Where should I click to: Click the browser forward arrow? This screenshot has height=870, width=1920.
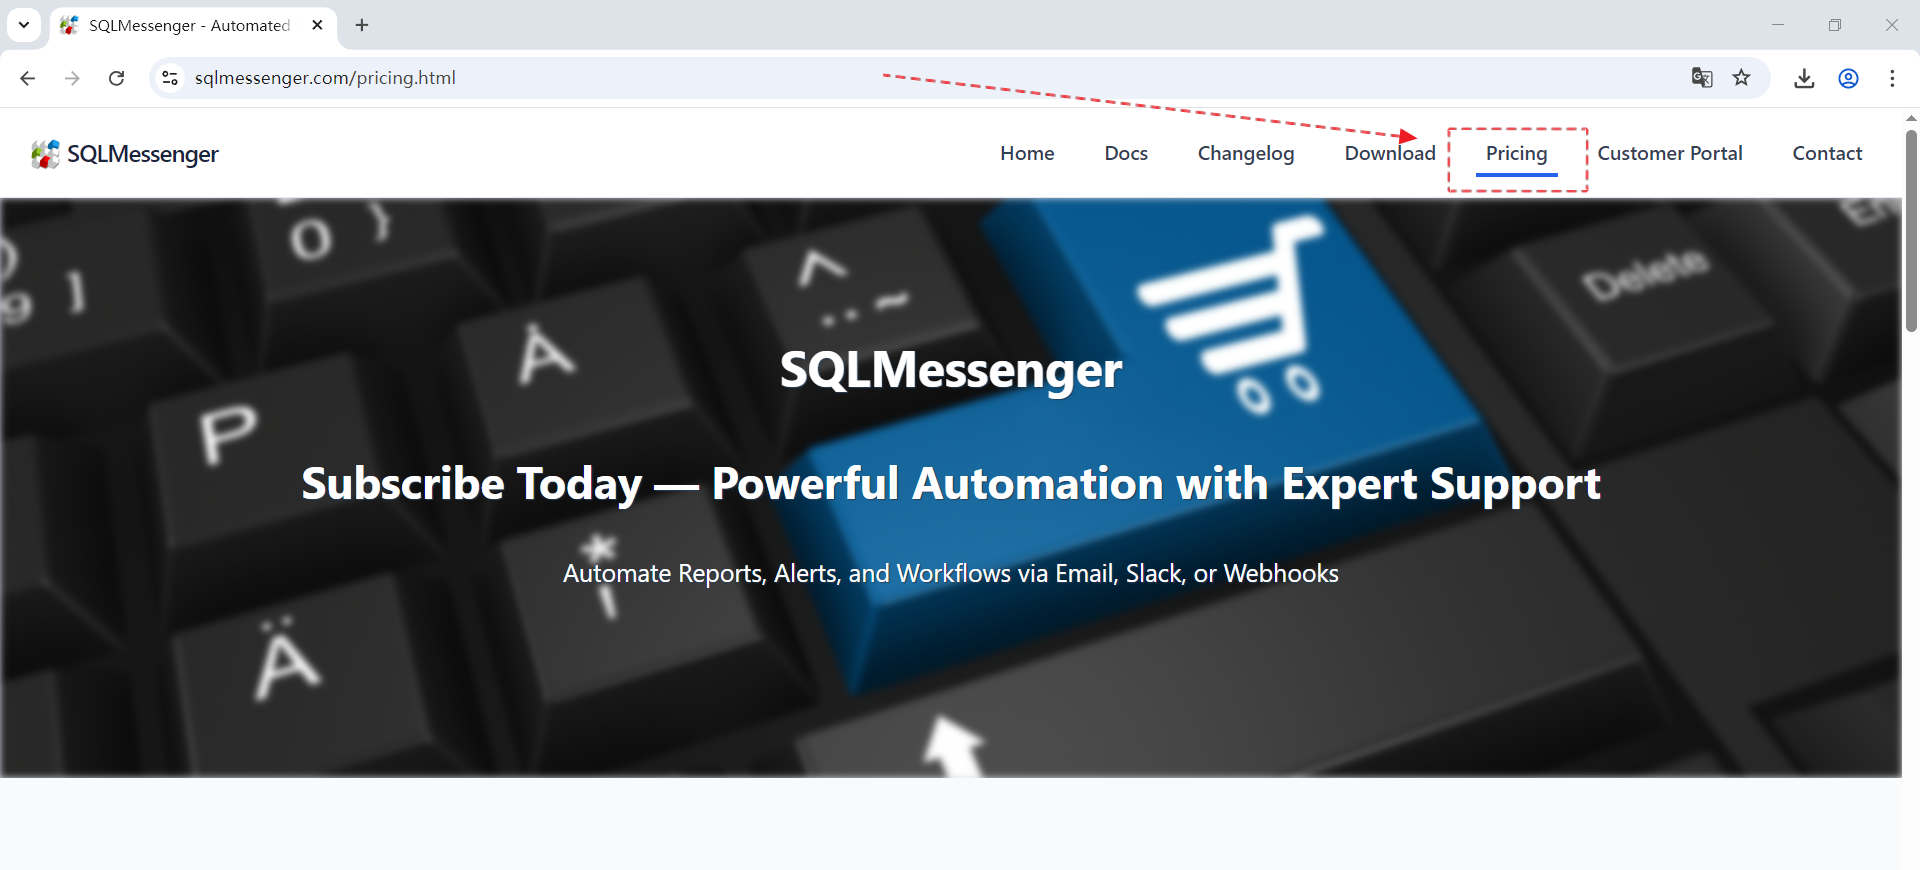(72, 78)
